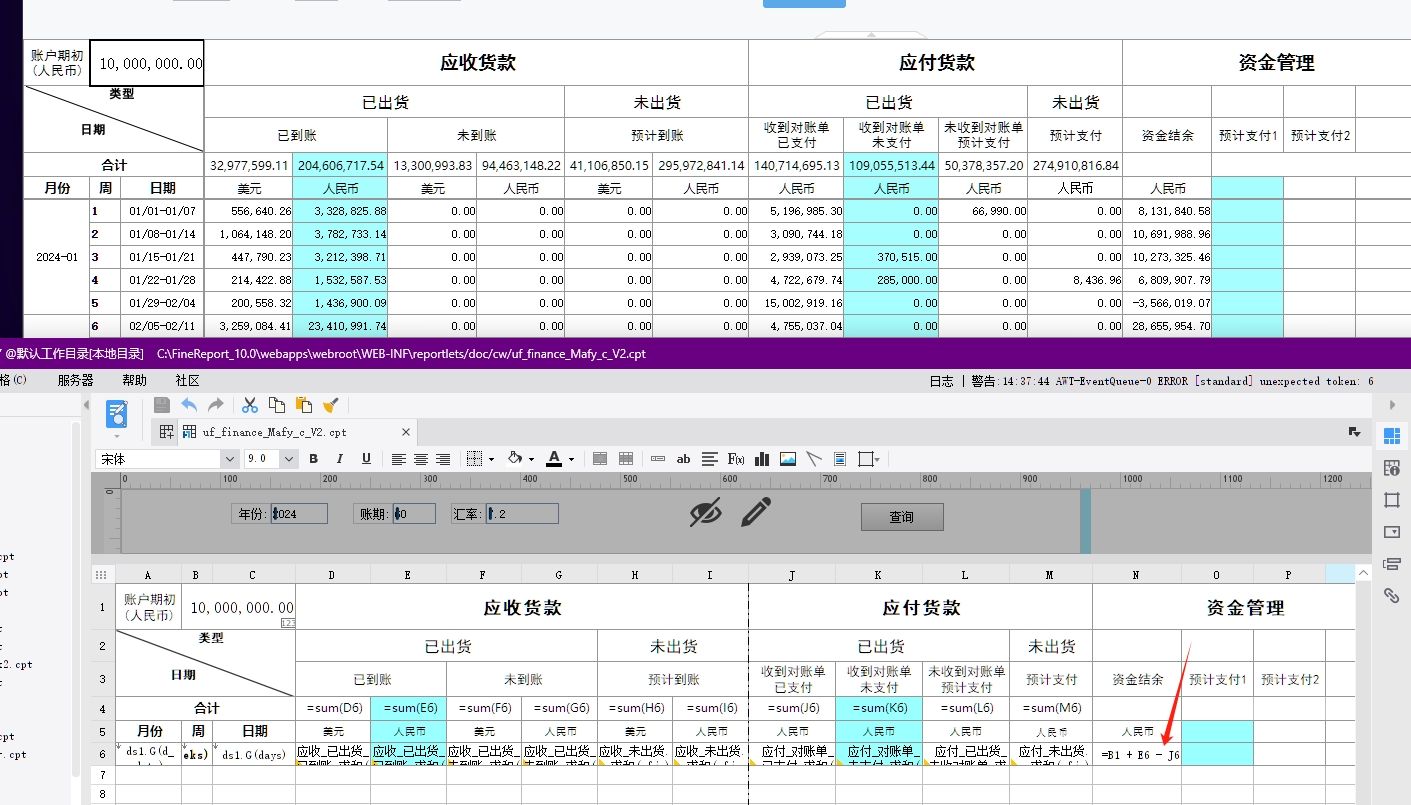Click the 10,000,000.00 field in the preview window

(x=147, y=63)
